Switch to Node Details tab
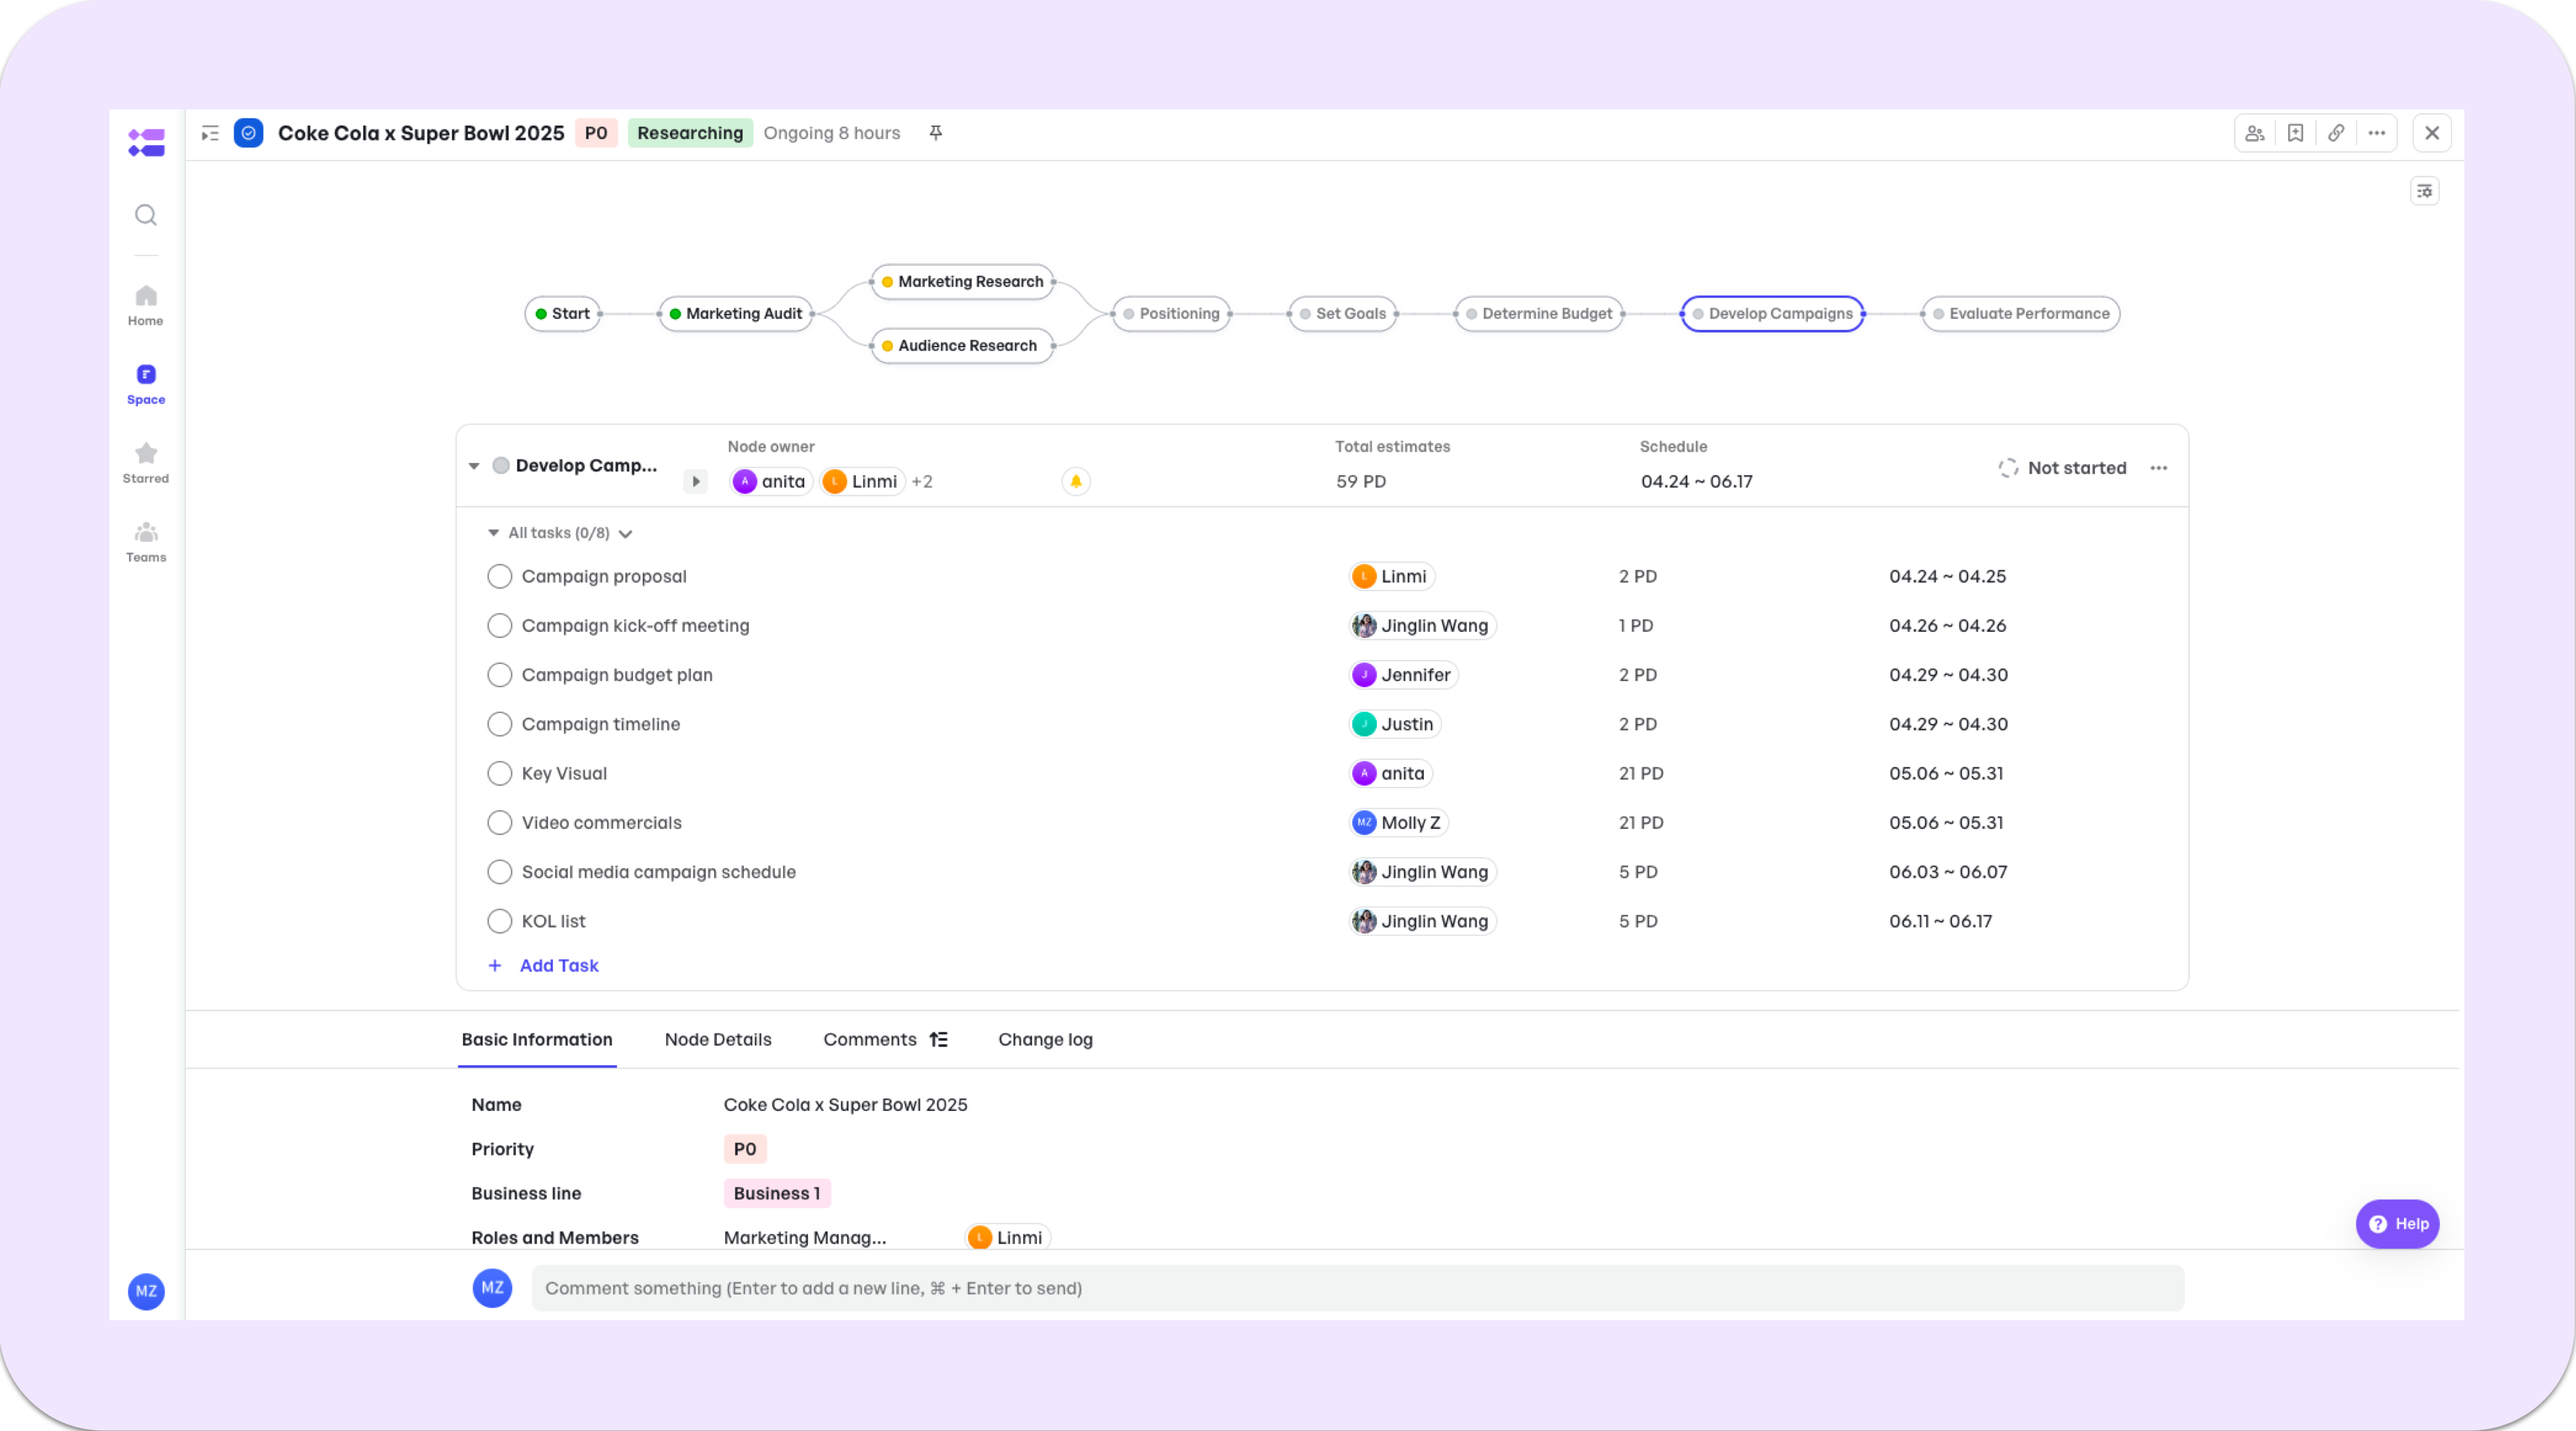Viewport: 2576px width, 1431px height. pos(718,1039)
